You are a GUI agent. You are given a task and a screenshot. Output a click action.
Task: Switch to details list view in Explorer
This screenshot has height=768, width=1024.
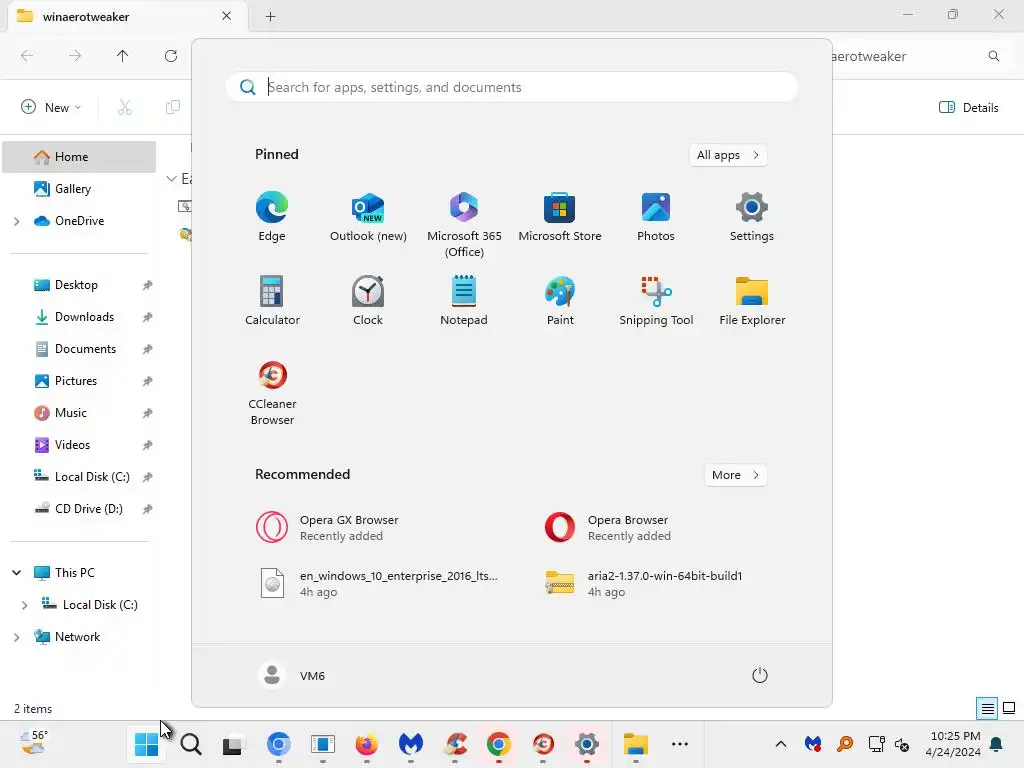(987, 708)
